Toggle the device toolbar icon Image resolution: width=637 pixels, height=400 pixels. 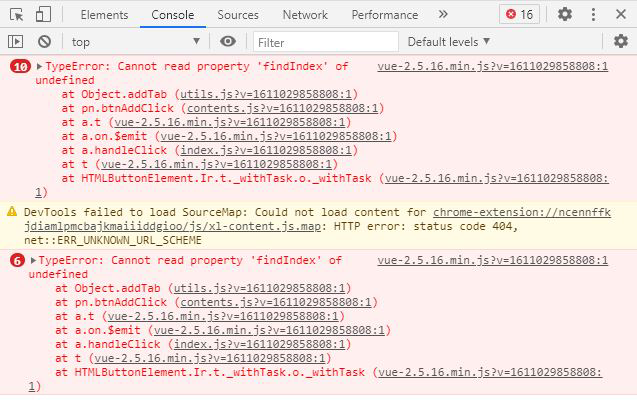pyautogui.click(x=43, y=15)
